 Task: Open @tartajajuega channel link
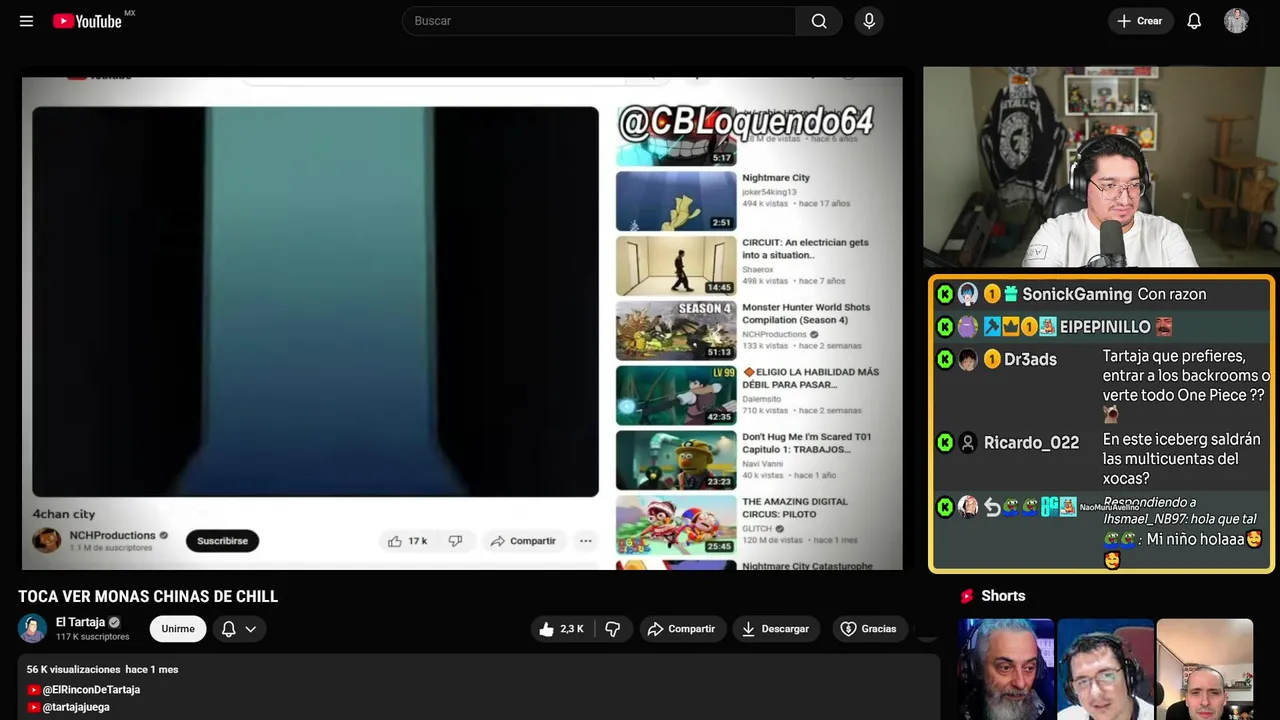(x=76, y=707)
